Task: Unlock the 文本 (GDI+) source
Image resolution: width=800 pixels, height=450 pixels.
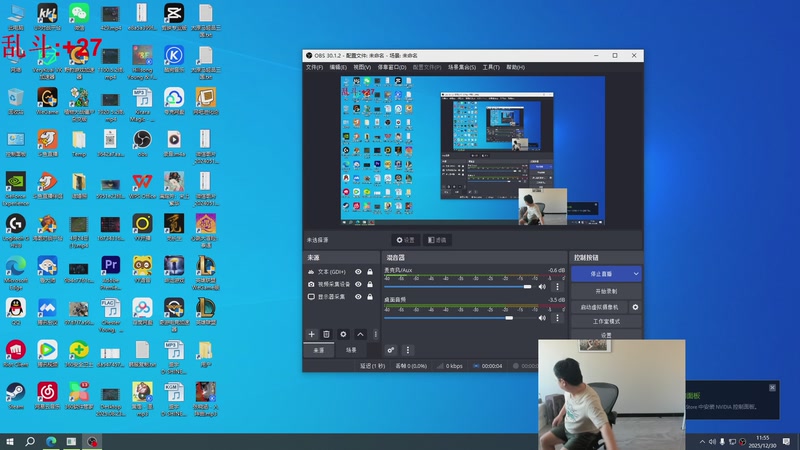Action: tap(370, 272)
